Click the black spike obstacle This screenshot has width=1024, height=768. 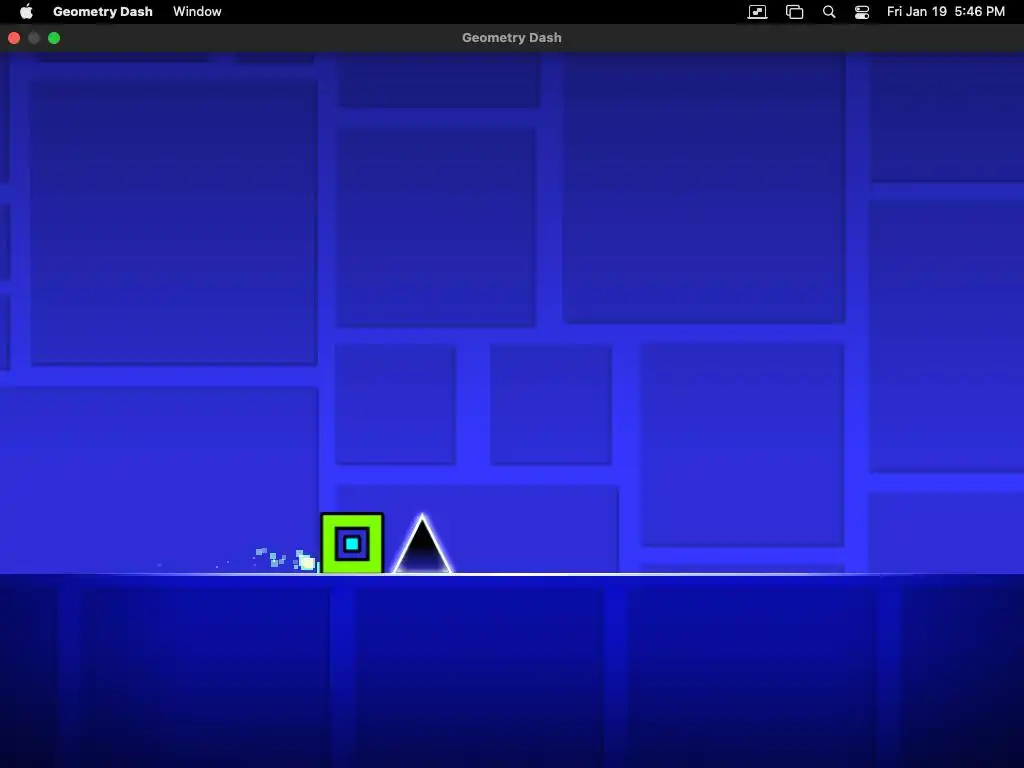tap(422, 545)
